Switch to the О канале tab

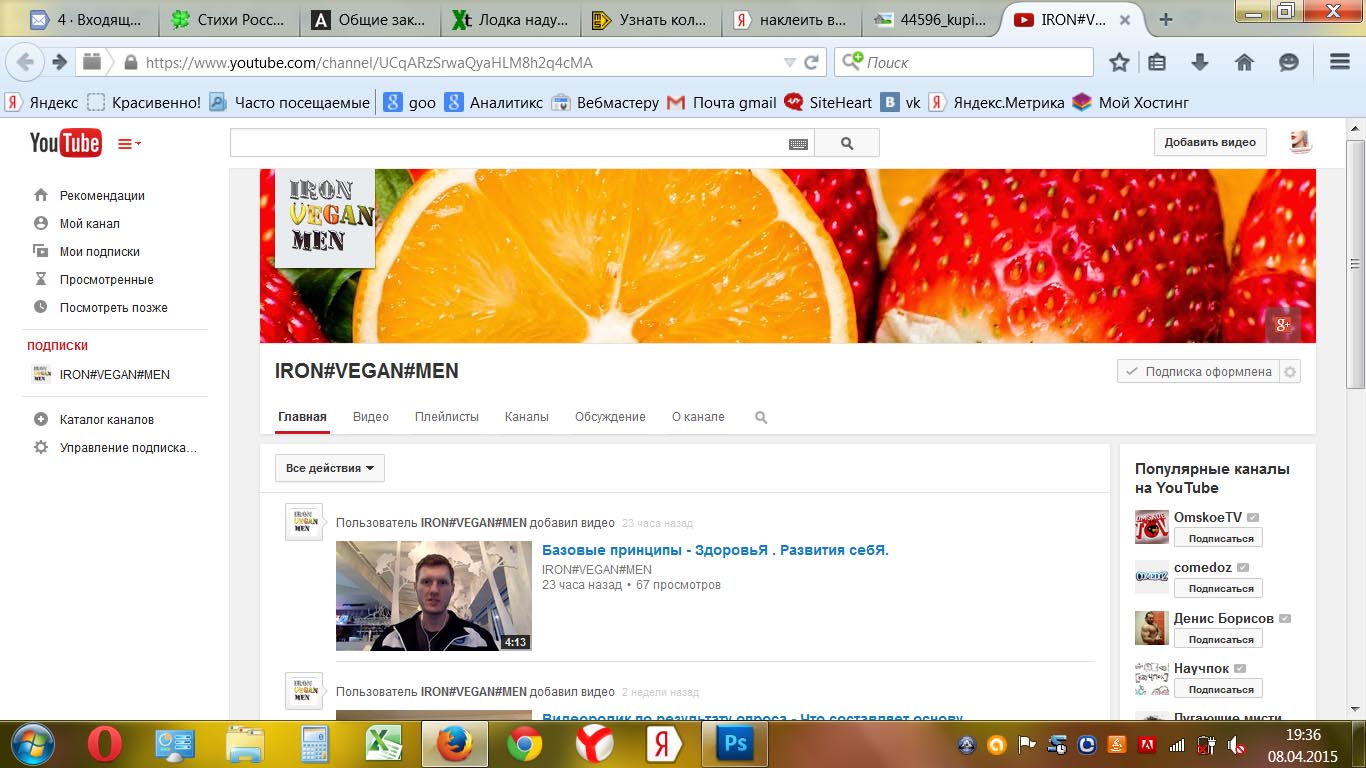[698, 417]
